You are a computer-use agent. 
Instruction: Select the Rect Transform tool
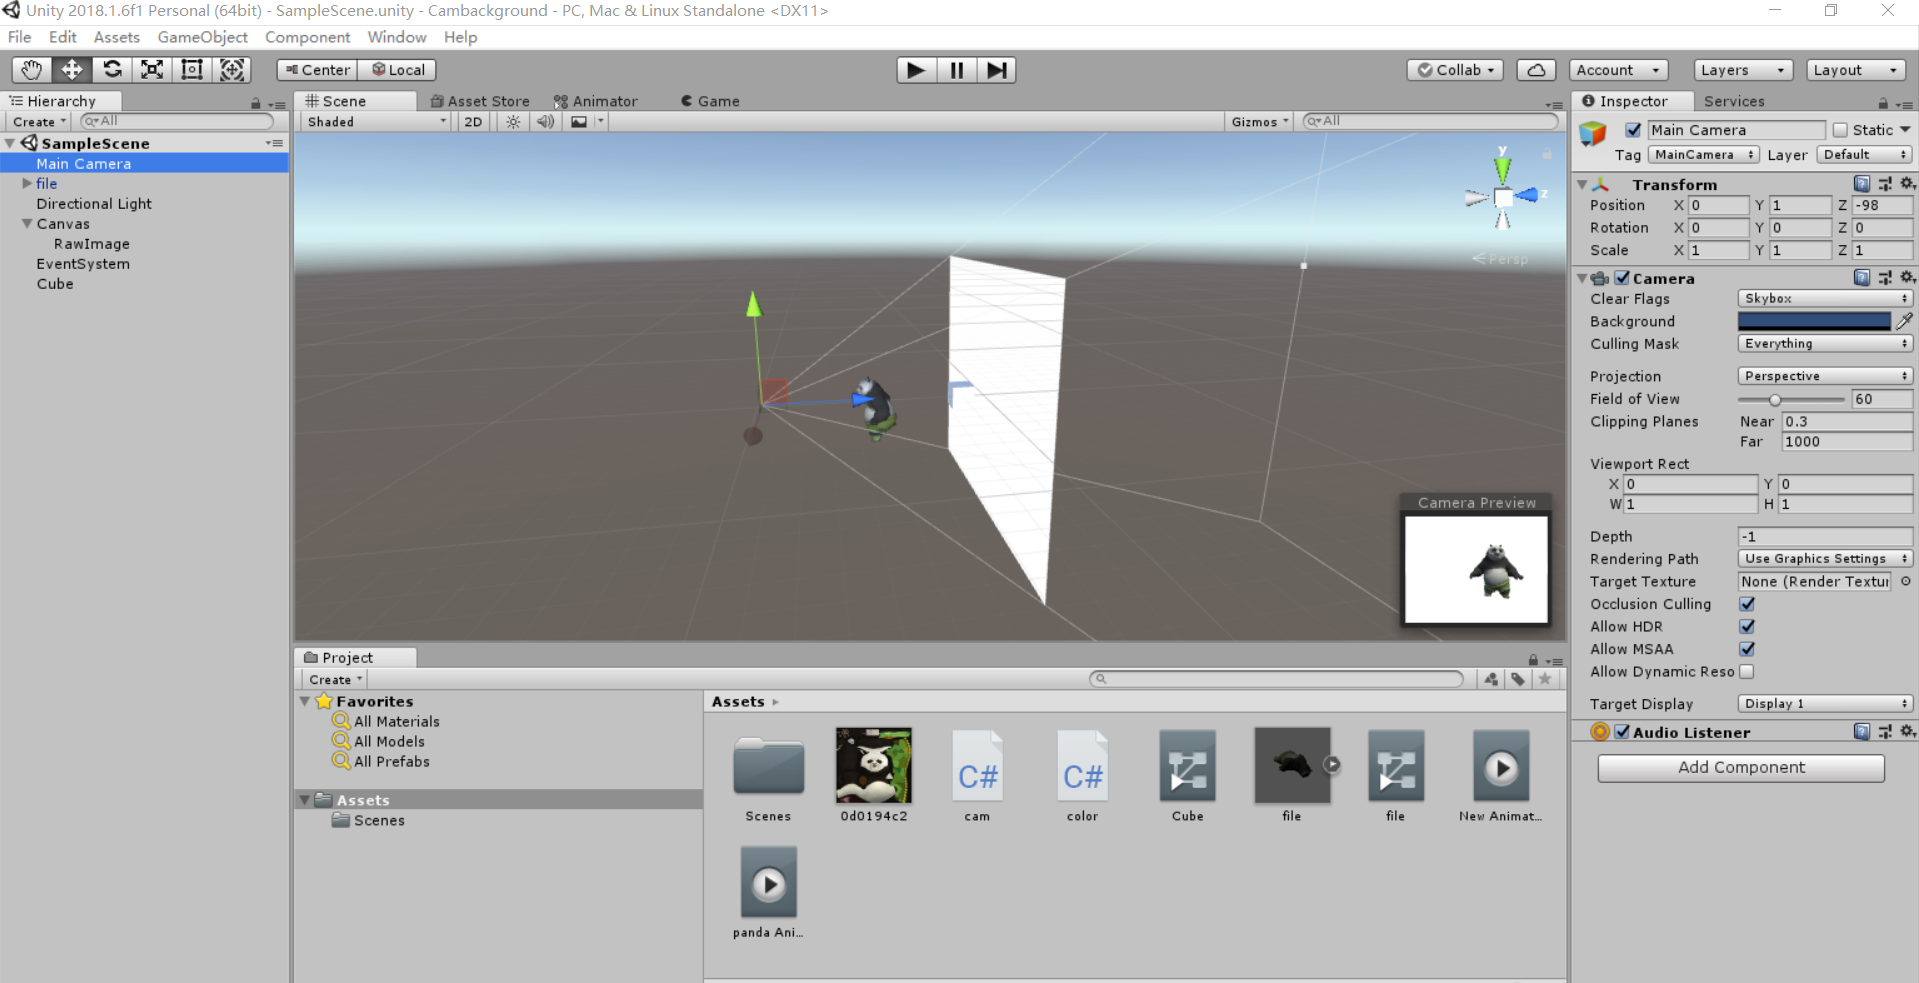point(191,69)
